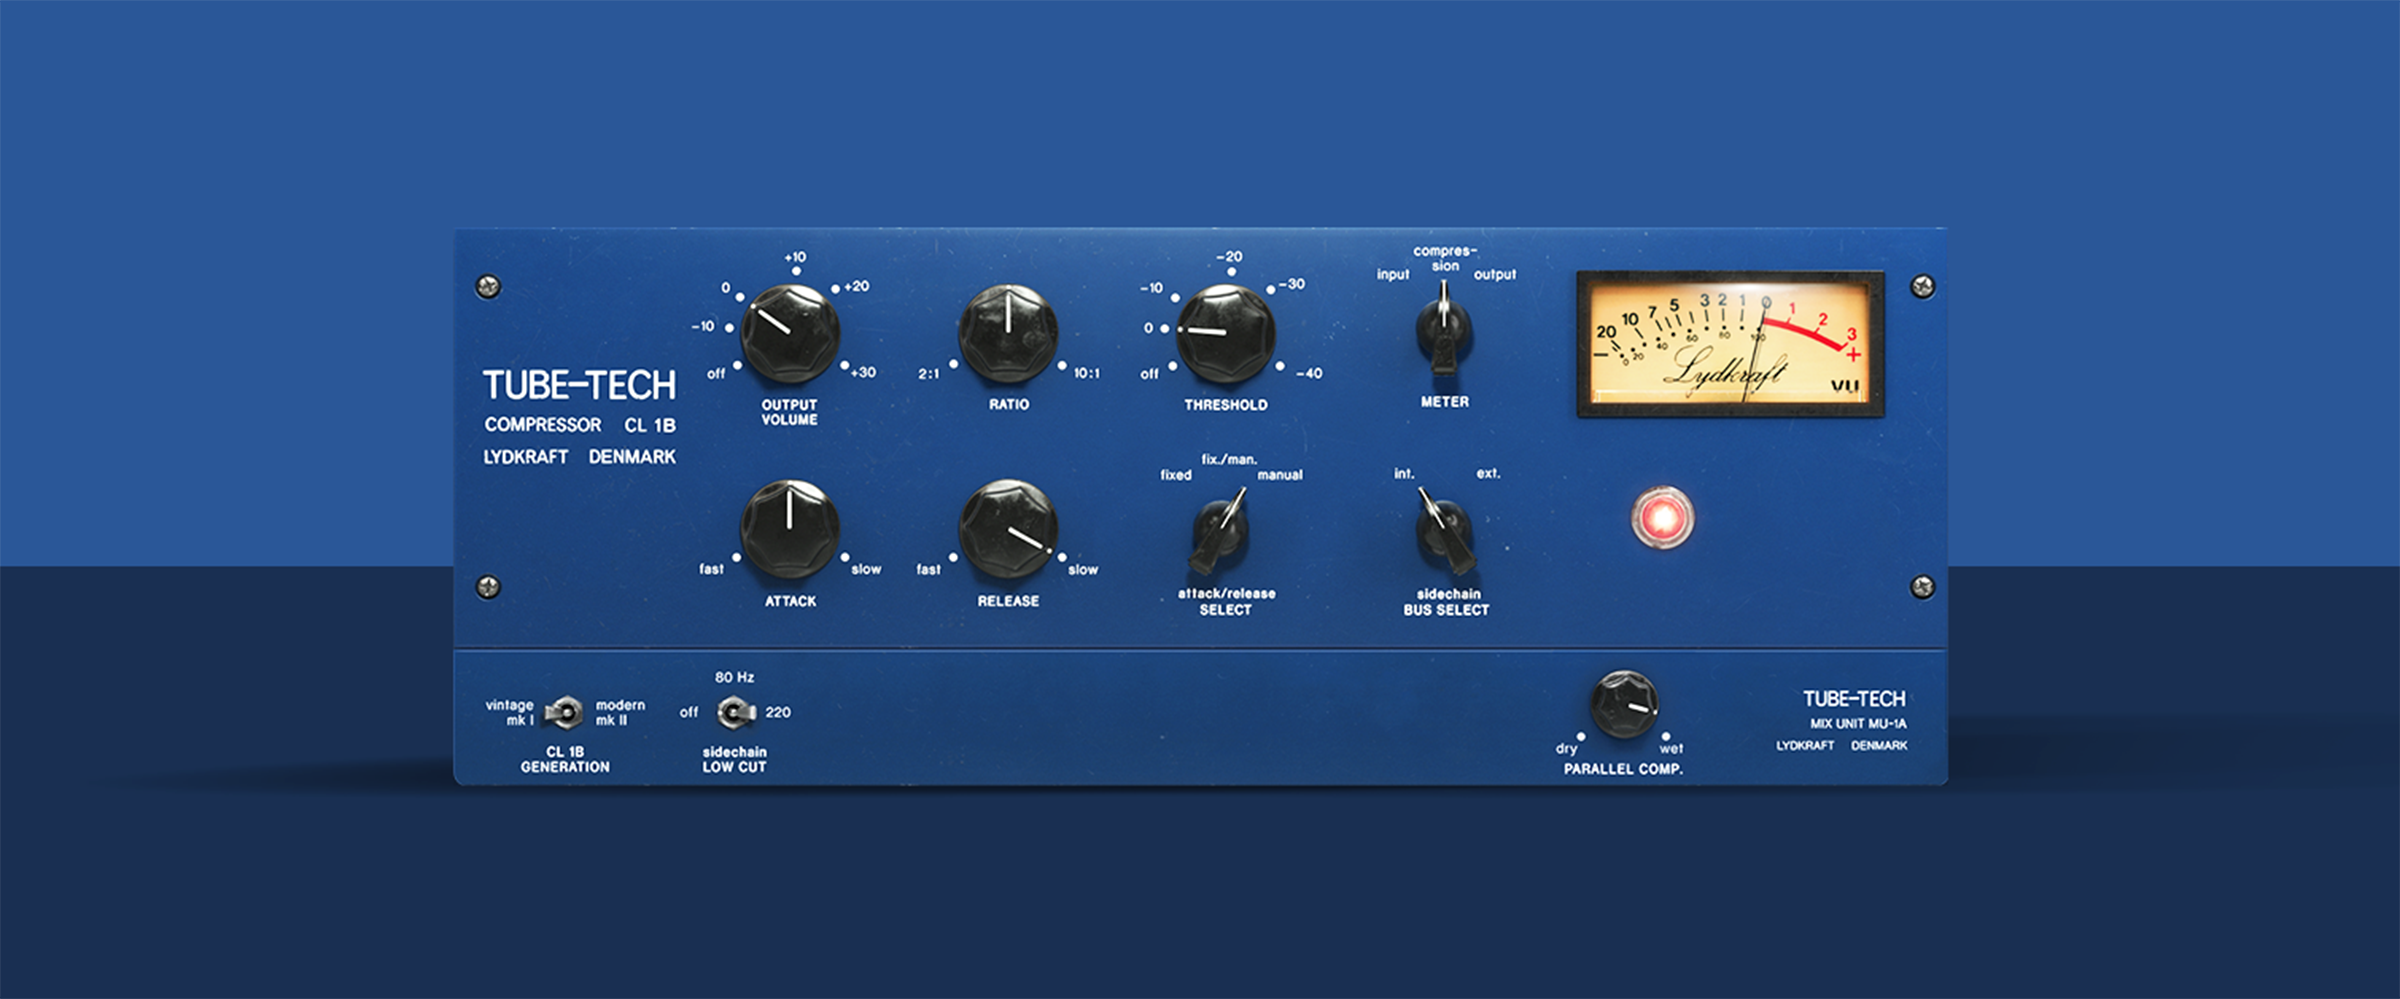Click the vintage mk I label

point(510,712)
